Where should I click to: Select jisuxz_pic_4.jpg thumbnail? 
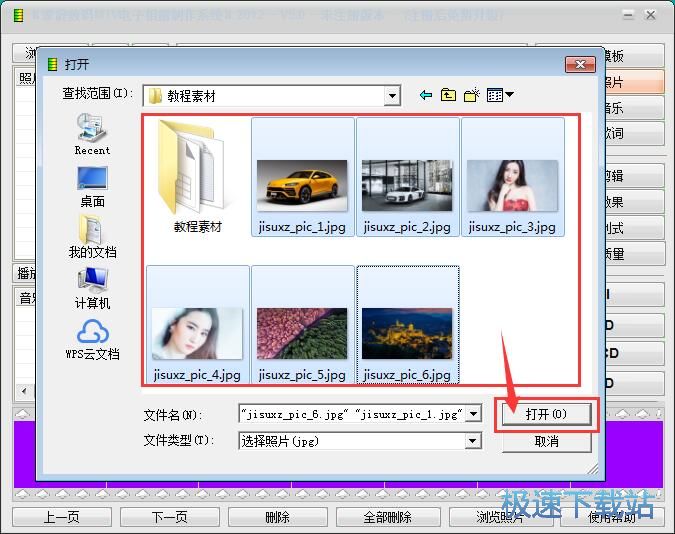tap(197, 324)
